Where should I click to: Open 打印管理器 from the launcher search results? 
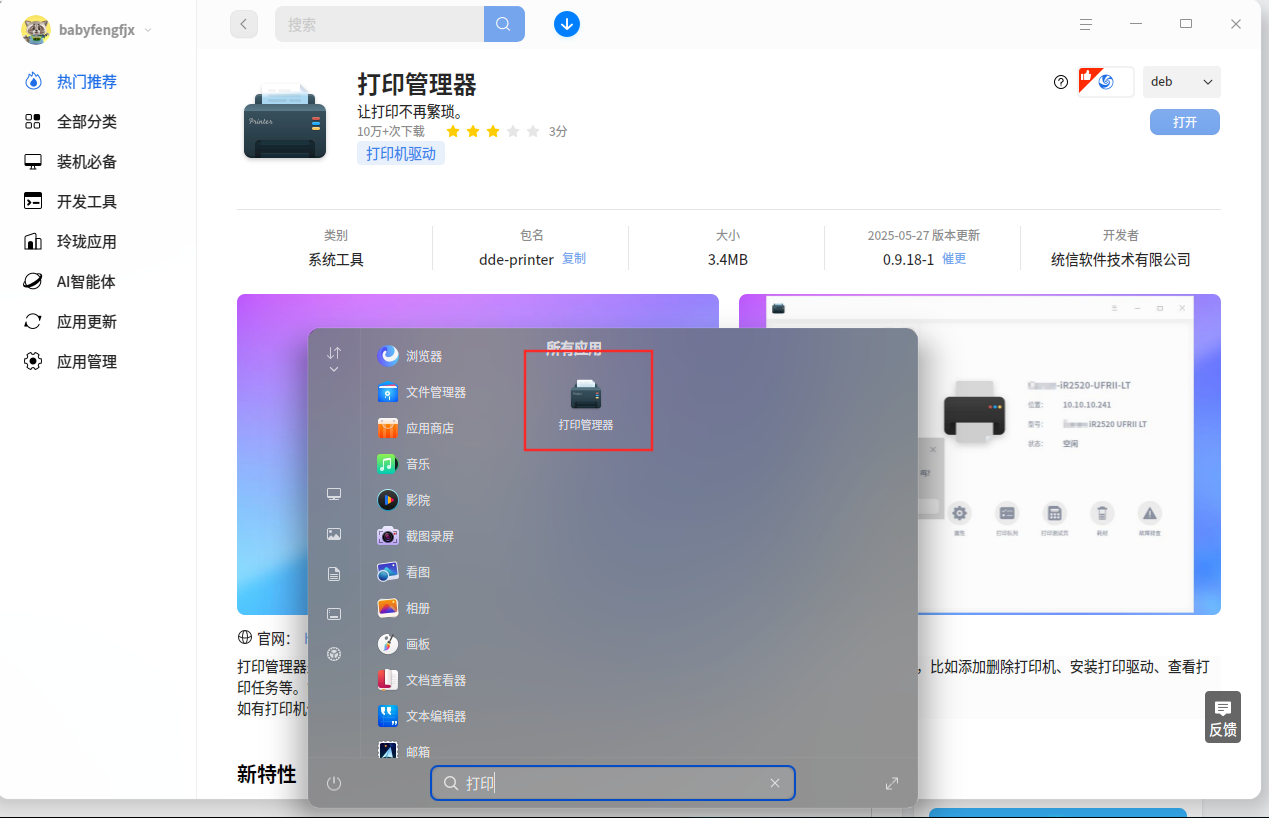(x=587, y=404)
